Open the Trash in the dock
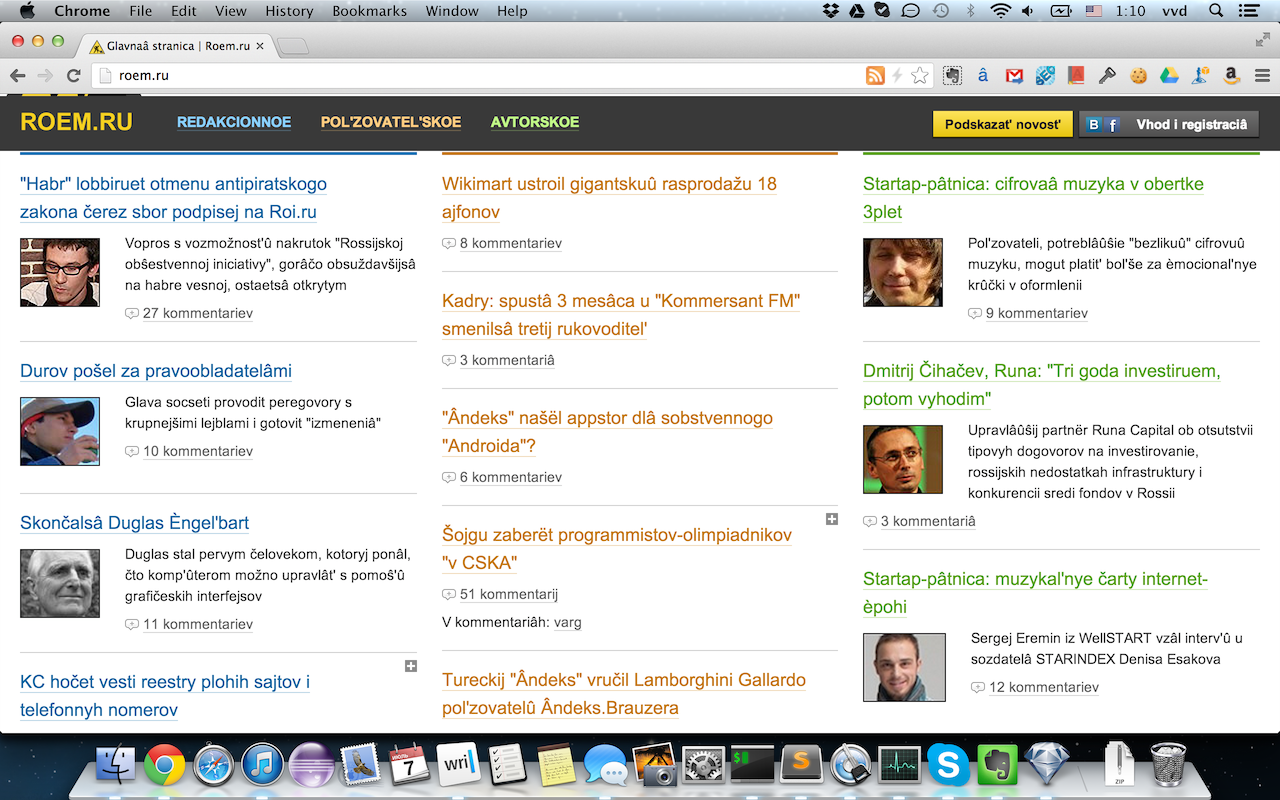The image size is (1280, 800). [1168, 765]
